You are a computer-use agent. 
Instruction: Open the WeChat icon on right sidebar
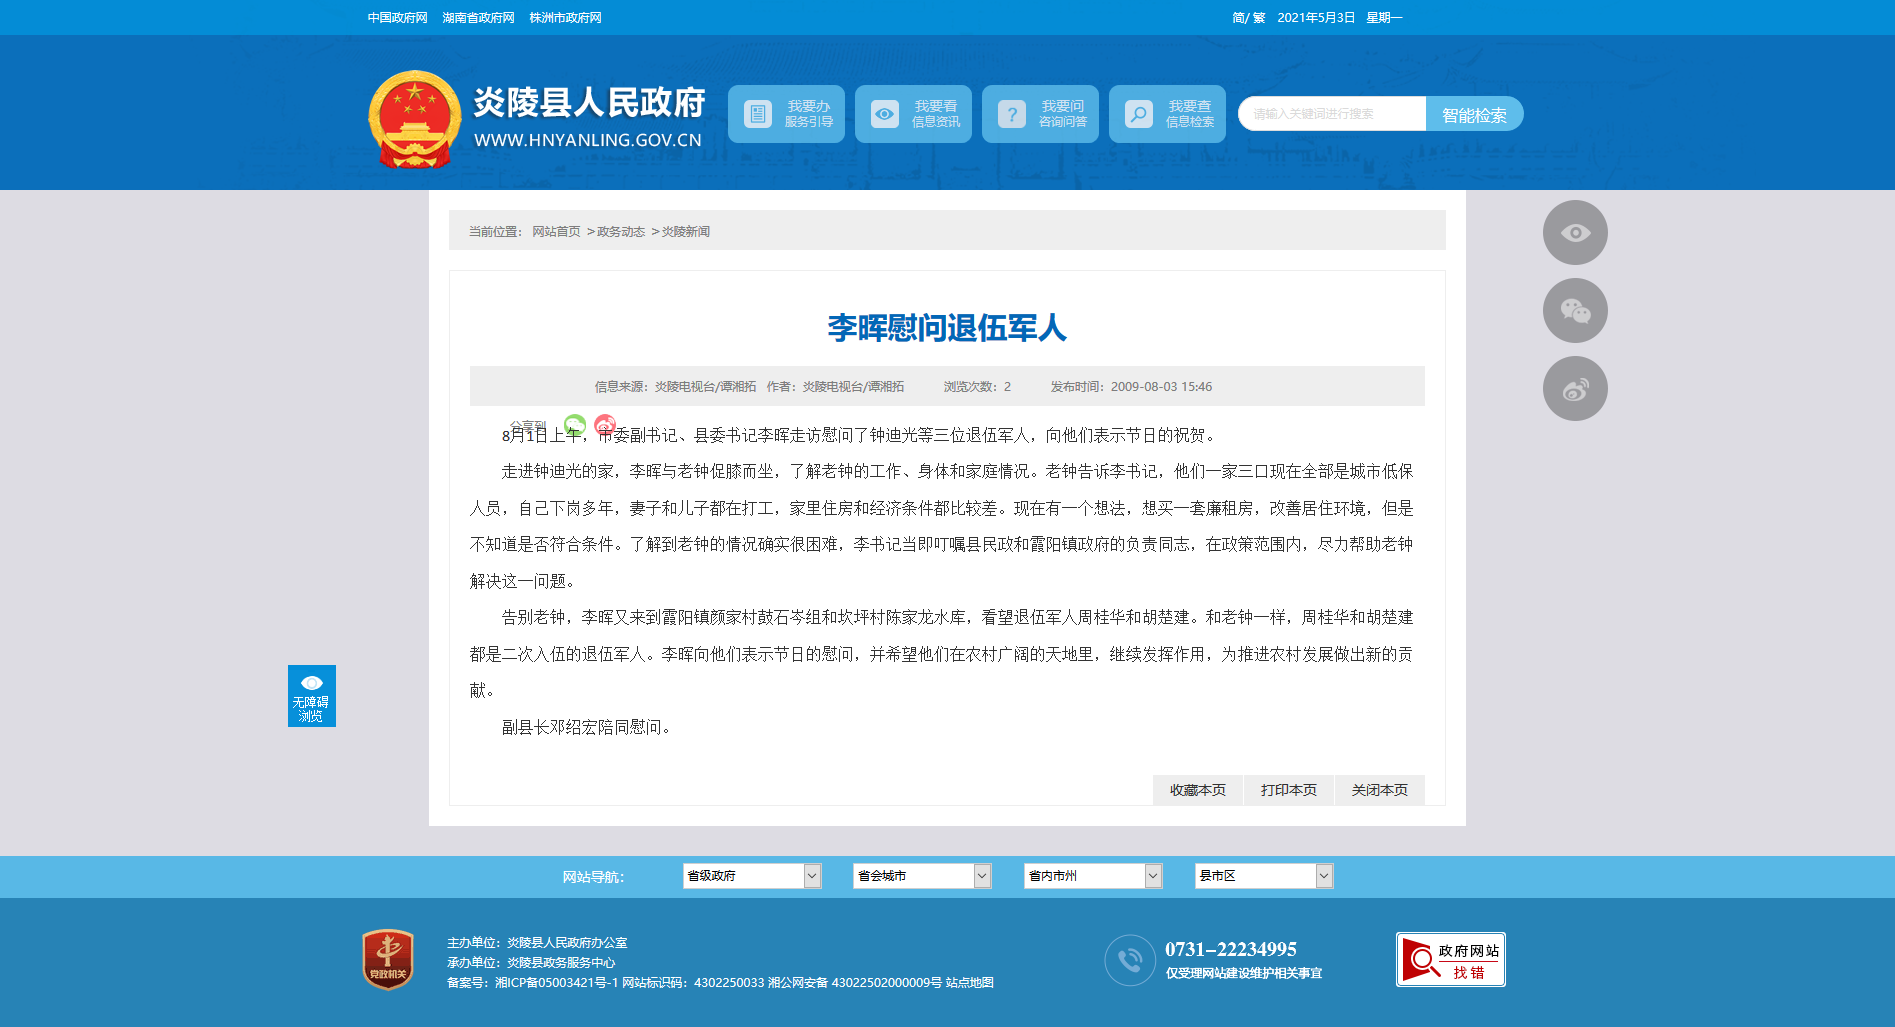pyautogui.click(x=1575, y=311)
